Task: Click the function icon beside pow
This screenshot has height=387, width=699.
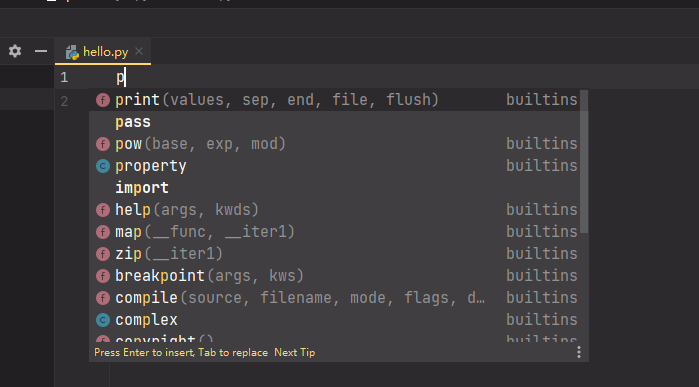Action: [x=103, y=144]
